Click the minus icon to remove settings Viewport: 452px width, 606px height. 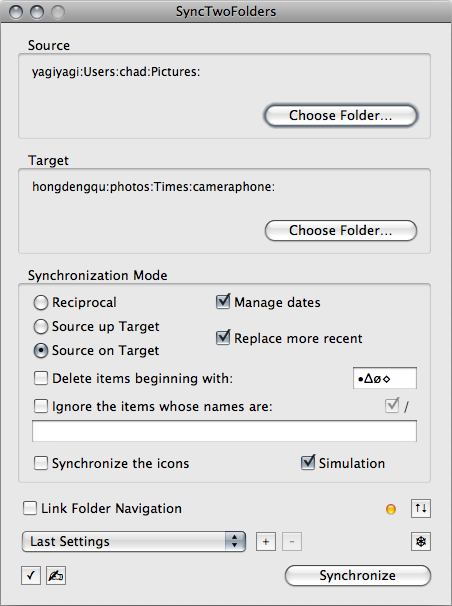(x=292, y=541)
